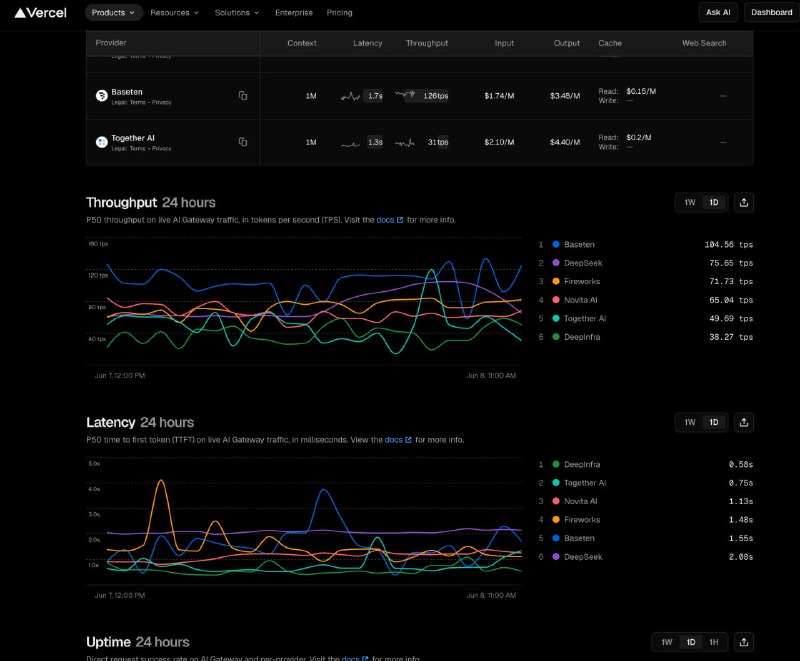
Task: Copy the Baseten provider ID
Action: coord(243,95)
